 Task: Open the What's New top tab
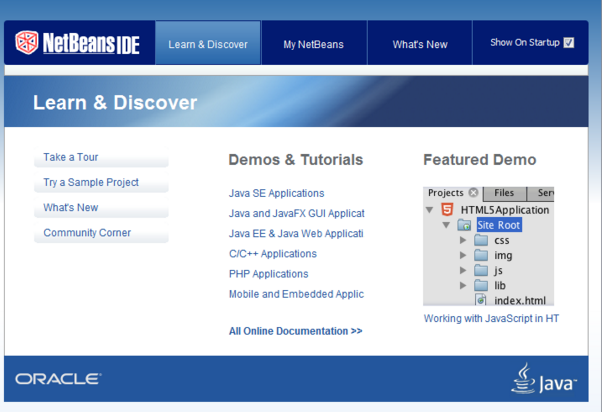[x=420, y=43]
